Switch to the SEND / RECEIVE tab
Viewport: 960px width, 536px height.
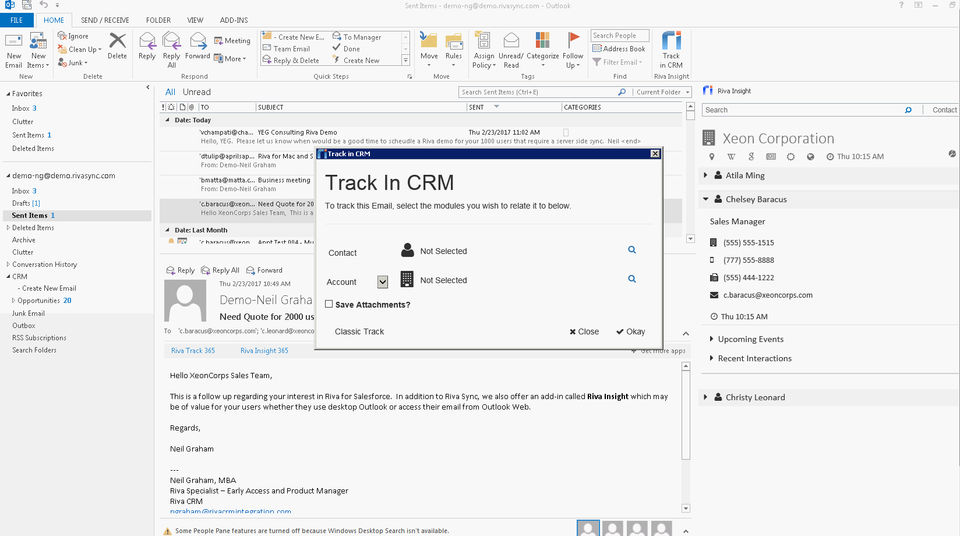[105, 20]
